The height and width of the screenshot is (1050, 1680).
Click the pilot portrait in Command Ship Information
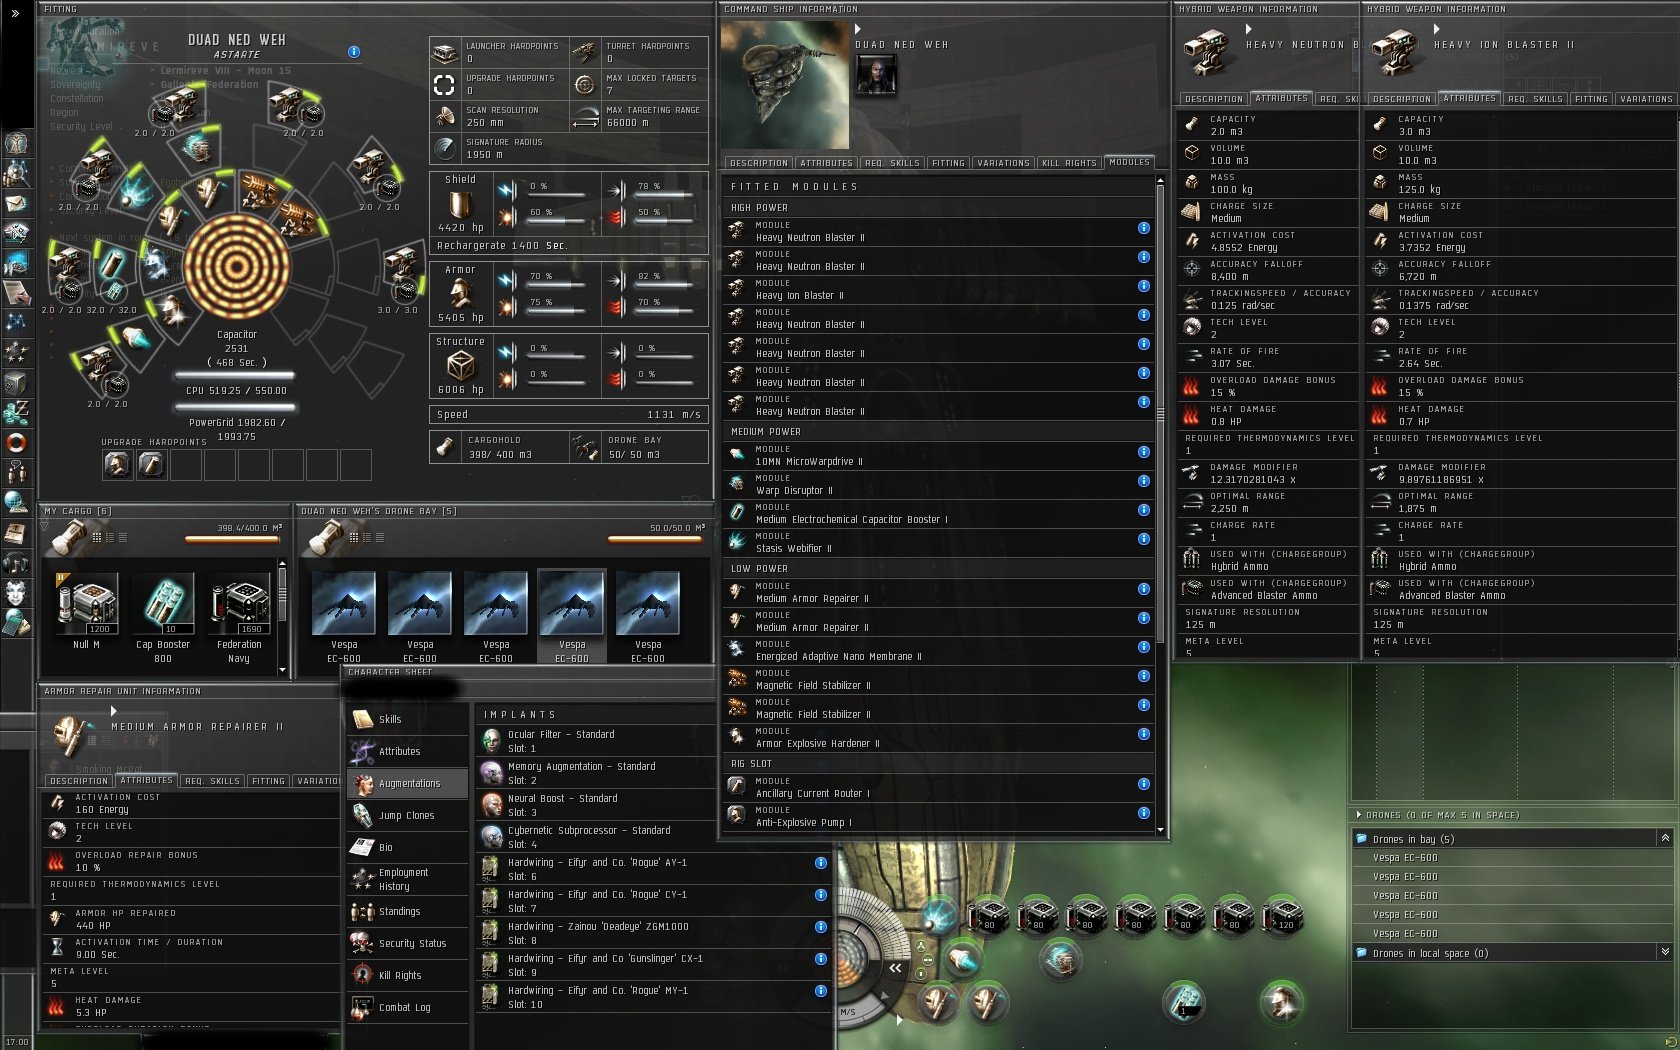pyautogui.click(x=877, y=75)
